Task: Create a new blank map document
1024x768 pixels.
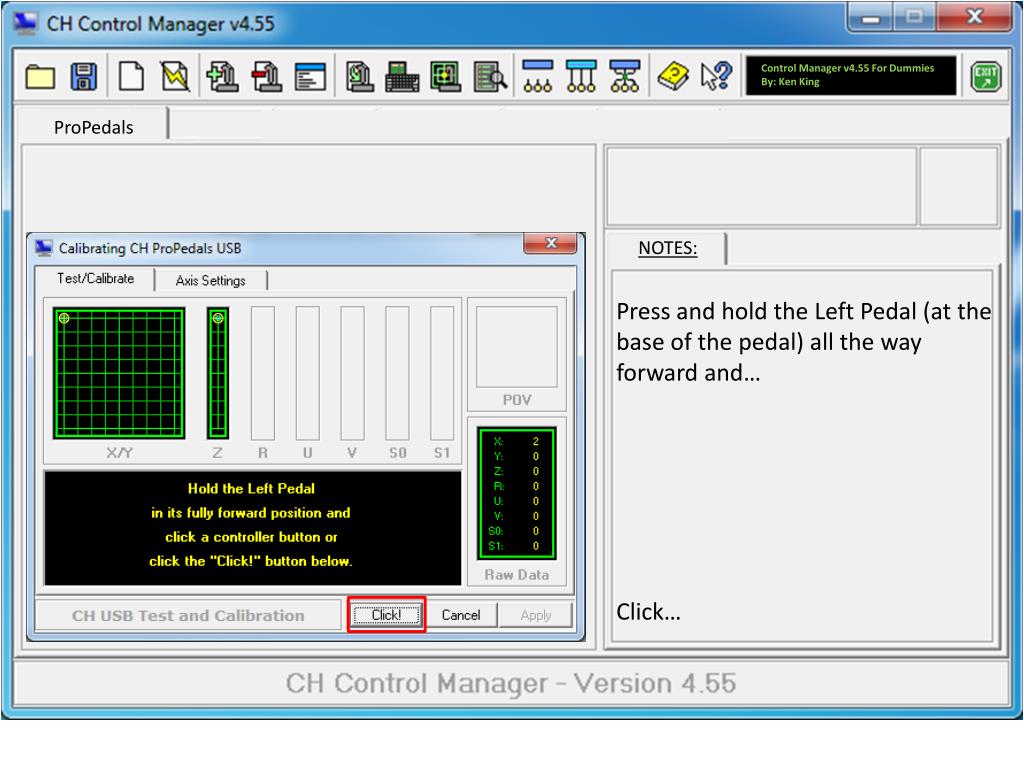Action: pos(131,76)
